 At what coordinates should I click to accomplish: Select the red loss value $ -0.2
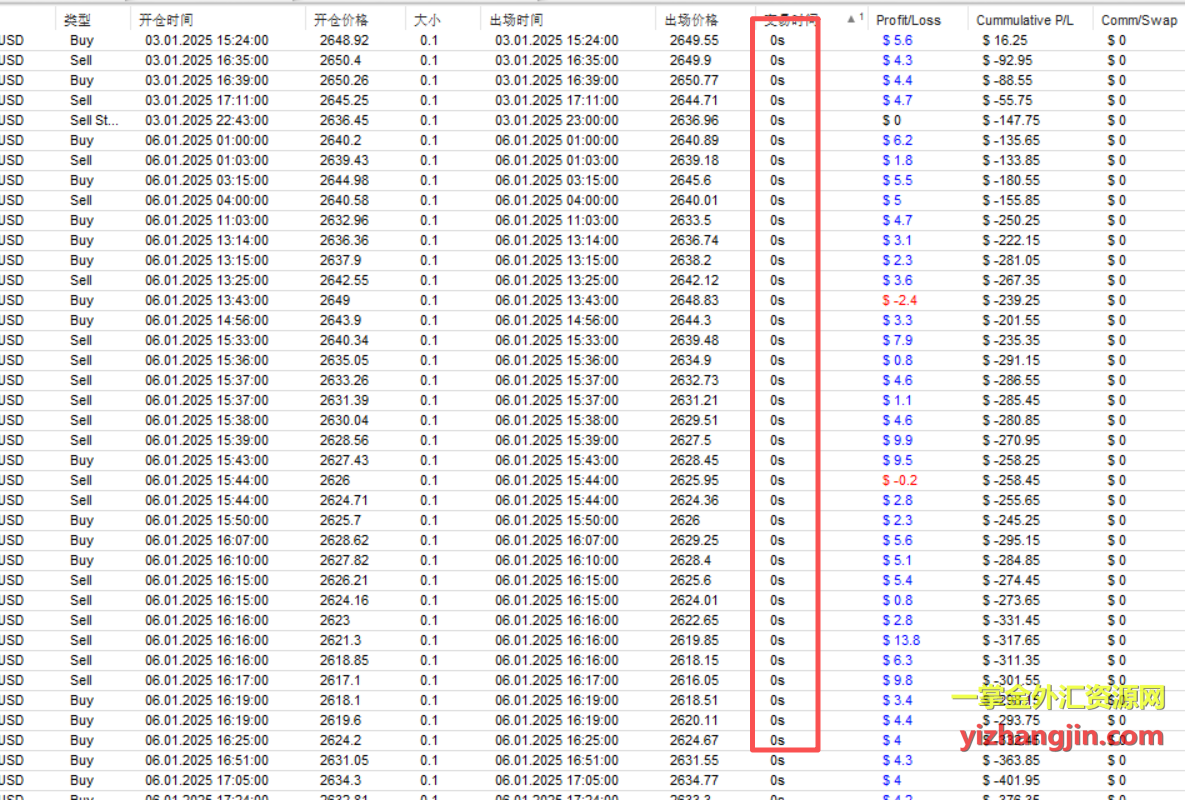coord(900,480)
